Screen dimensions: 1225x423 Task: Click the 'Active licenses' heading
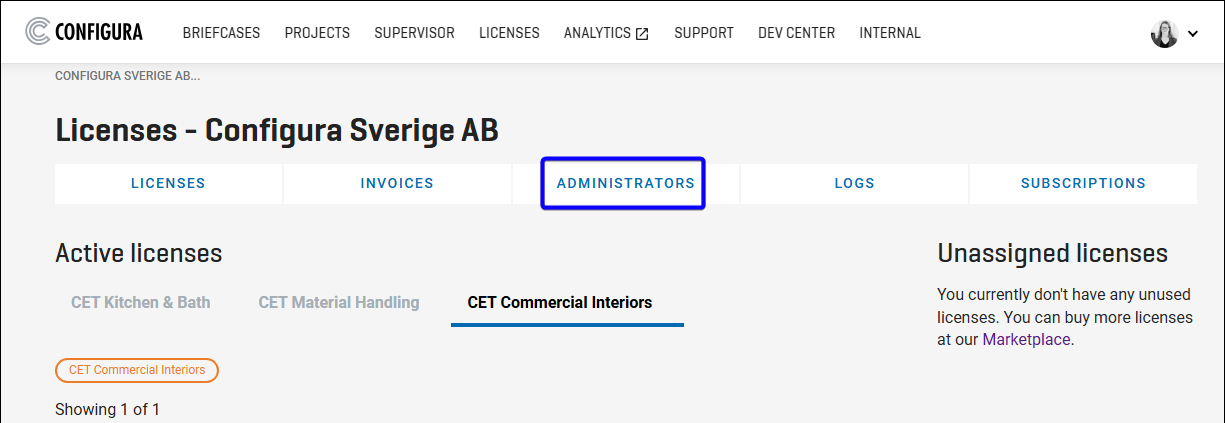tap(138, 253)
